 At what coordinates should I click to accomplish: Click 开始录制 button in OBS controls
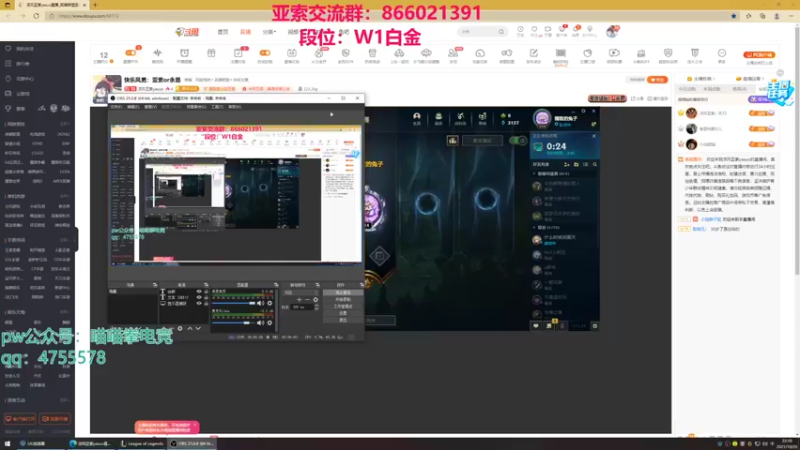(343, 299)
